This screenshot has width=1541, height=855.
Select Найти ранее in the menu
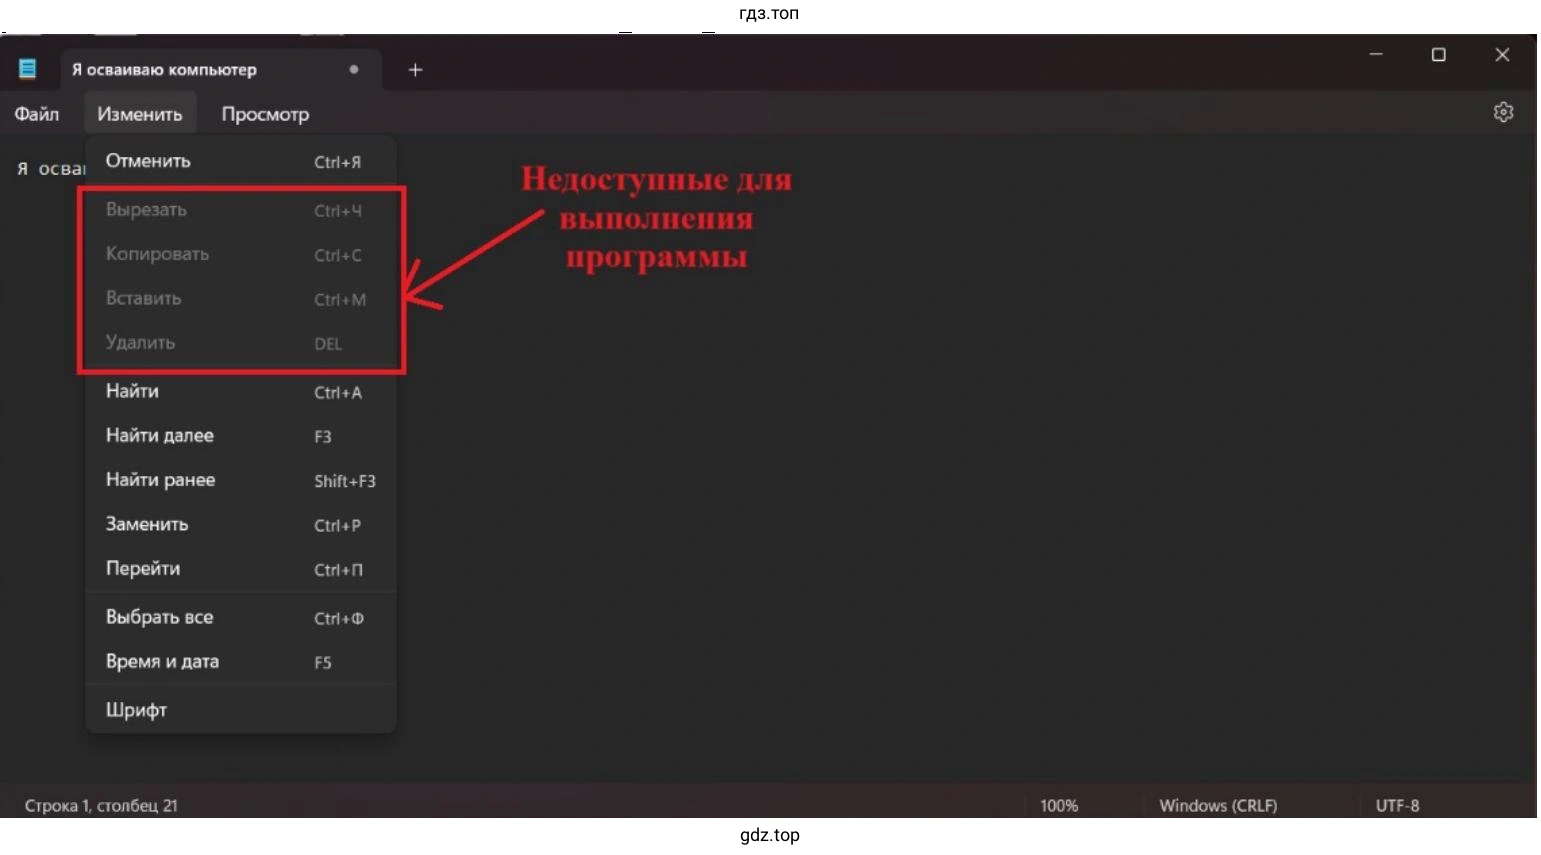pos(160,479)
